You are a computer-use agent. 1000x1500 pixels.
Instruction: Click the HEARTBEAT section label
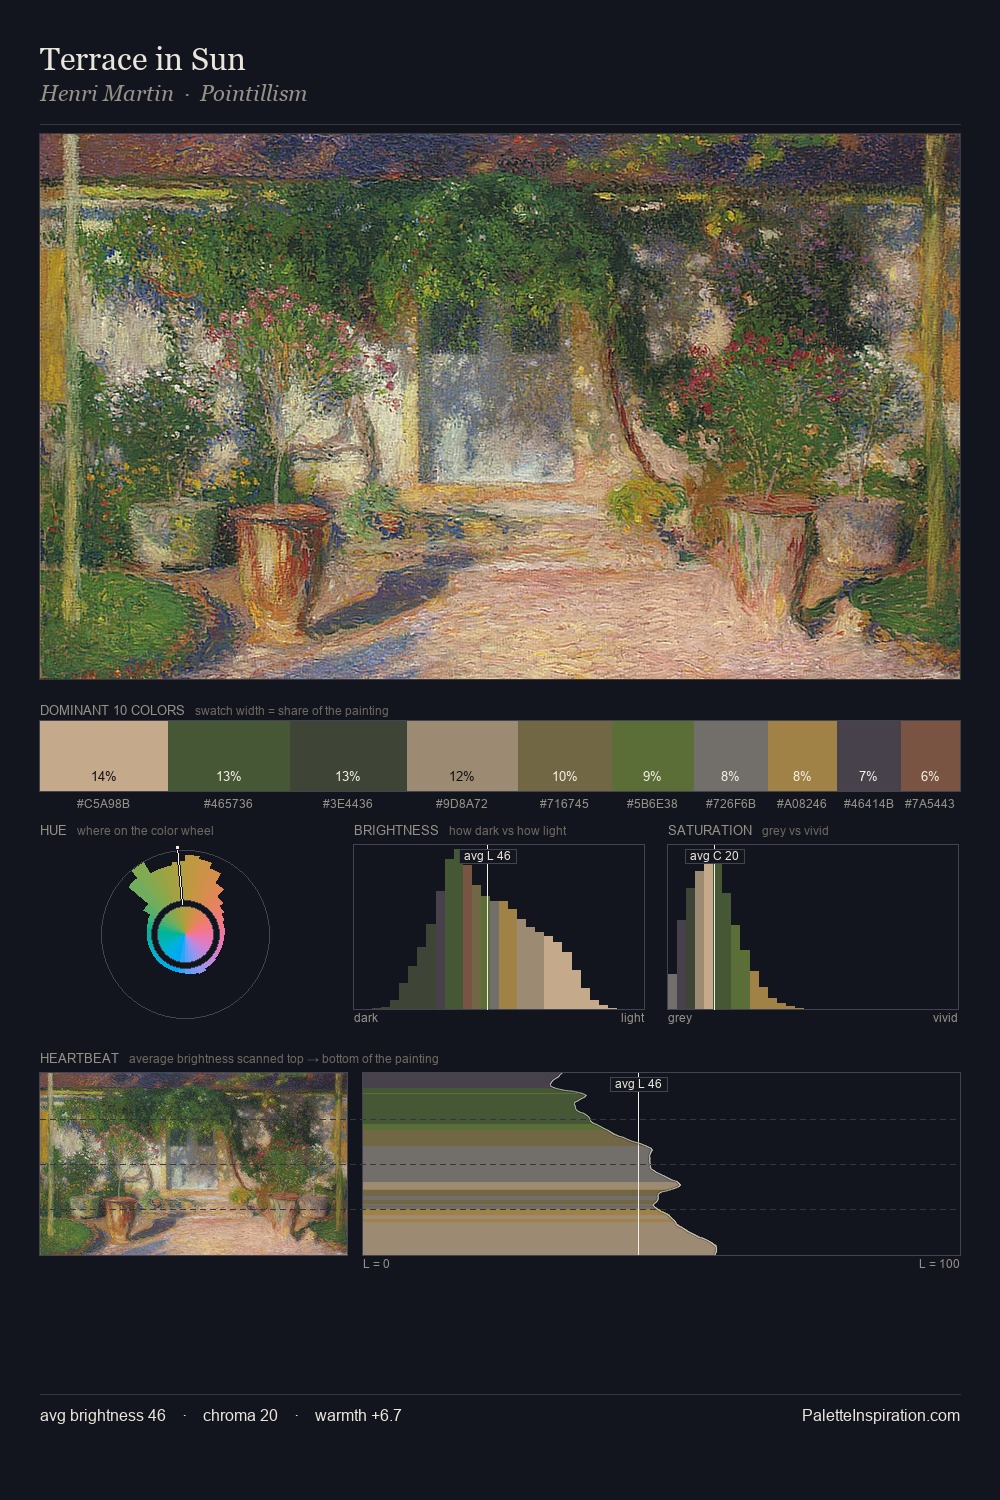pyautogui.click(x=79, y=1058)
